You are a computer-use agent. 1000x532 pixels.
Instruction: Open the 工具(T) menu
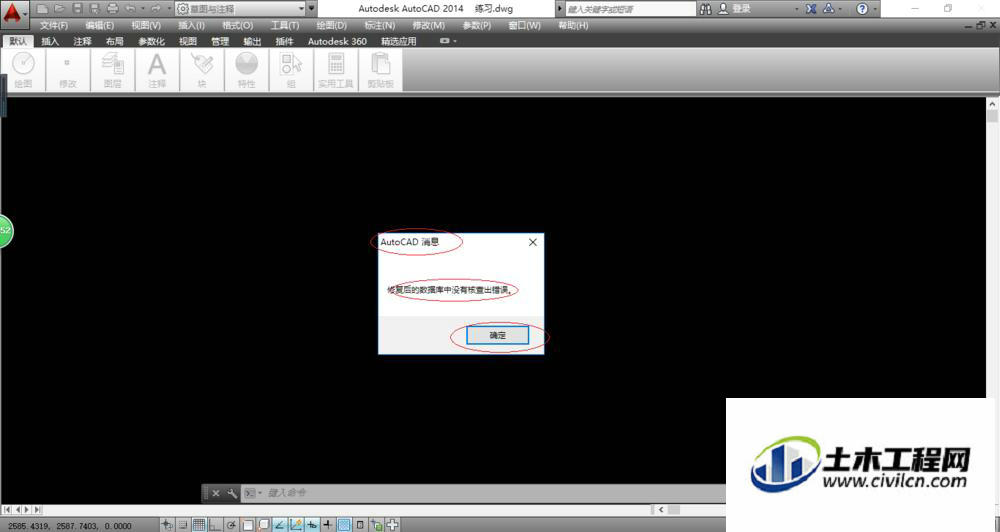coord(284,26)
